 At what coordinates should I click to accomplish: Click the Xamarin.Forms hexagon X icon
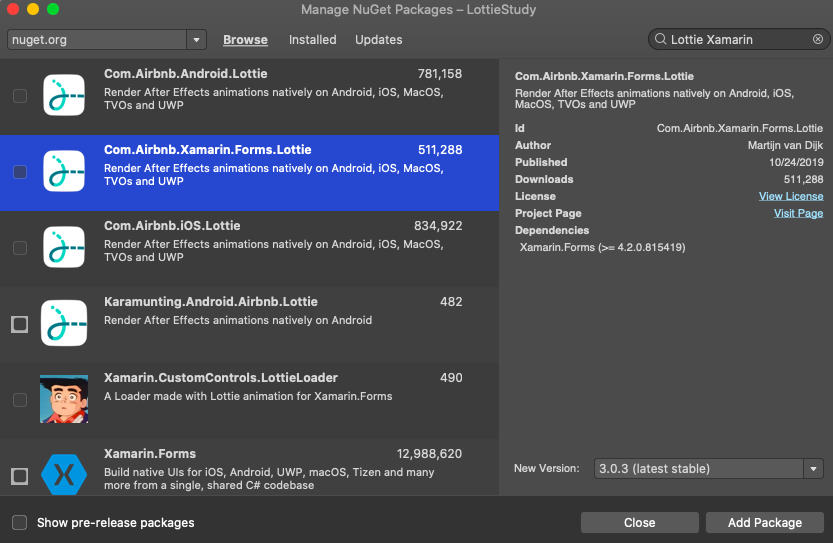pos(64,474)
